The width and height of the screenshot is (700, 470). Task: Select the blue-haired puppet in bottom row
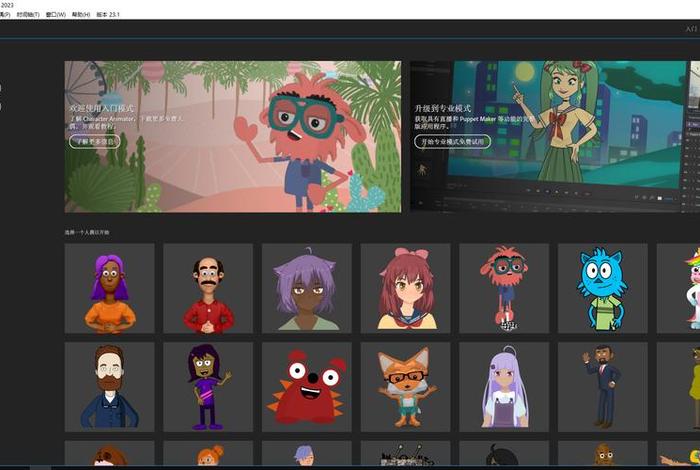click(x=307, y=453)
